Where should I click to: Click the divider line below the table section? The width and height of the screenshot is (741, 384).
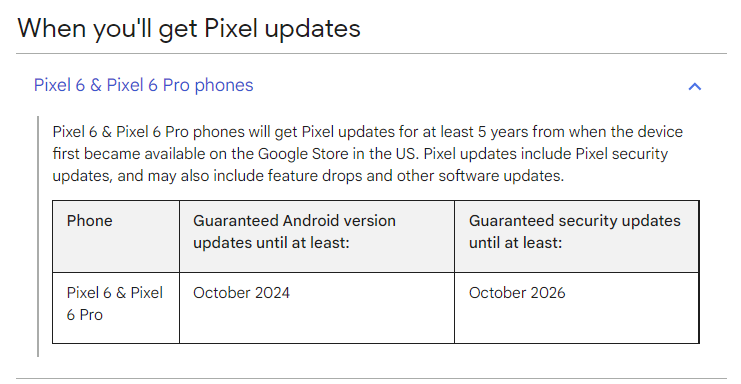371,378
